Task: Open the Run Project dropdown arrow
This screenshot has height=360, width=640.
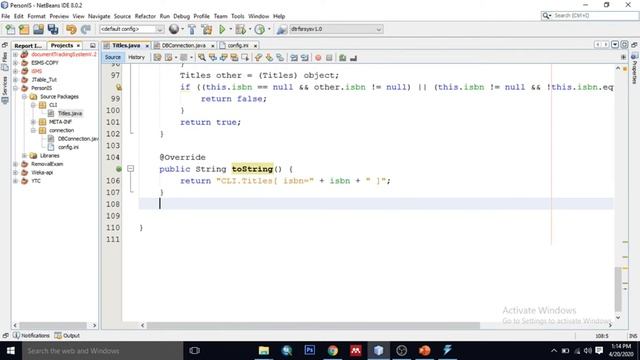Action: [x=230, y=29]
